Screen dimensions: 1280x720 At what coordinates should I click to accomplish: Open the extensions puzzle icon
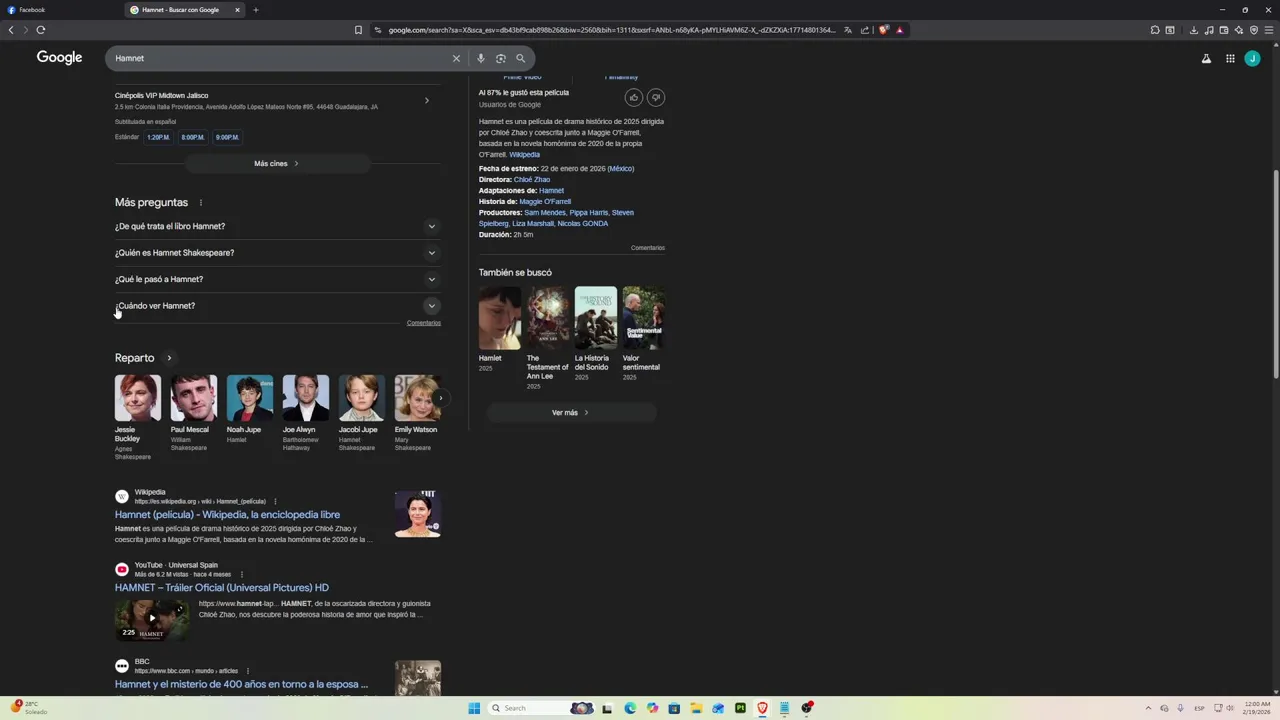point(1155,30)
